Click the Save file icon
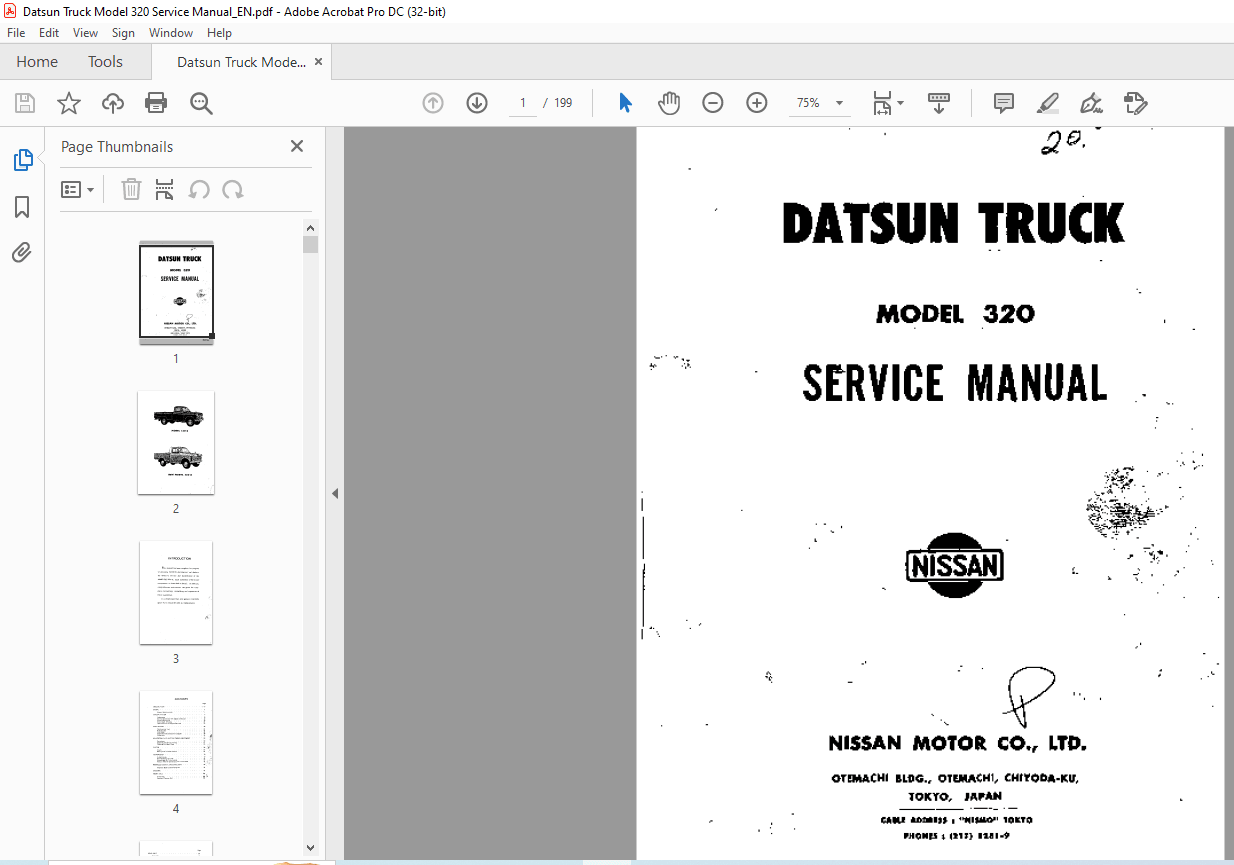Screen dimensions: 1234x865 (25, 103)
